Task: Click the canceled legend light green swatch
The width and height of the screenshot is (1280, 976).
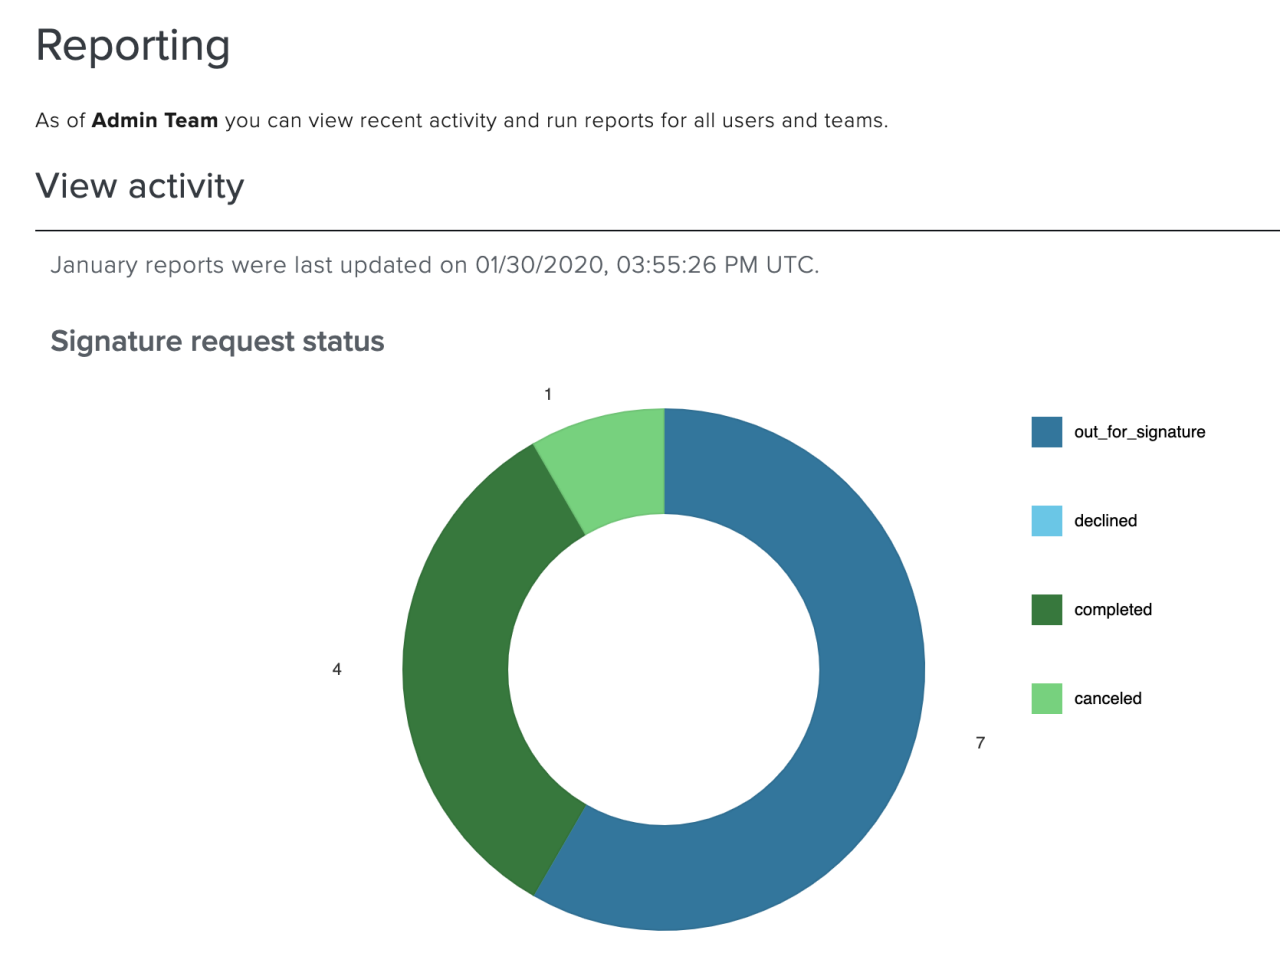Action: coord(1046,699)
